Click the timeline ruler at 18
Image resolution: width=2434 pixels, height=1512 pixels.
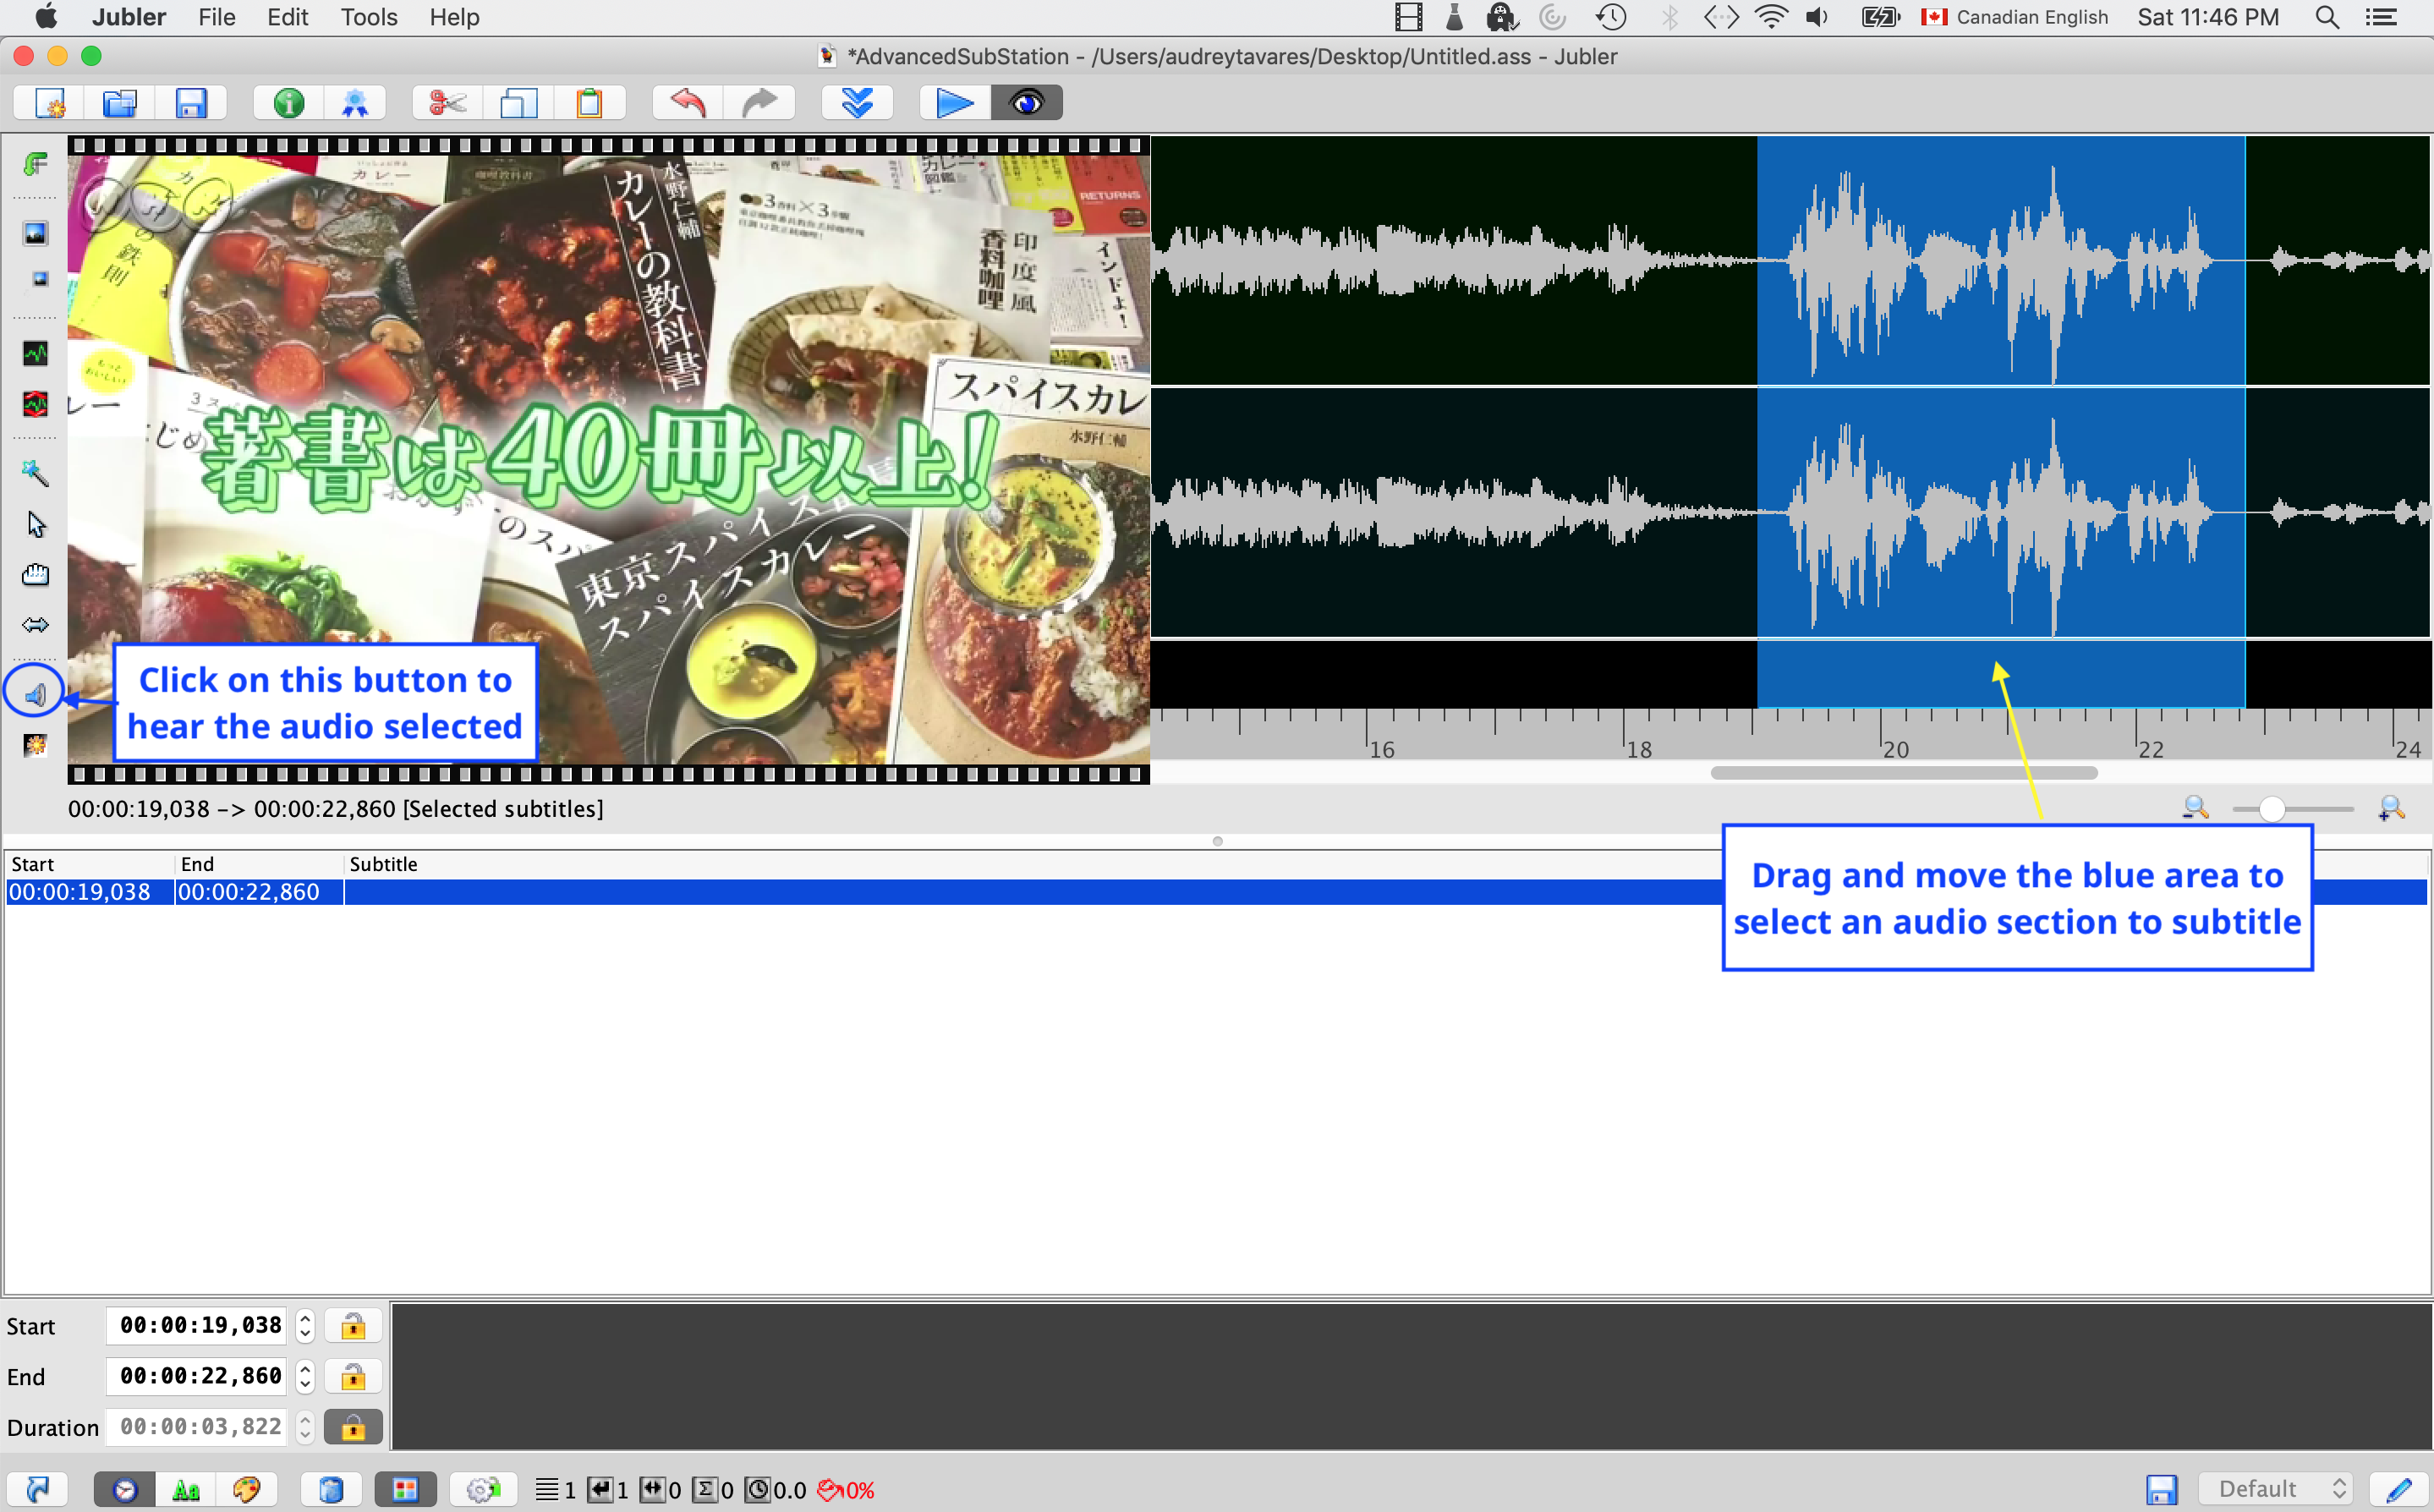[1638, 749]
